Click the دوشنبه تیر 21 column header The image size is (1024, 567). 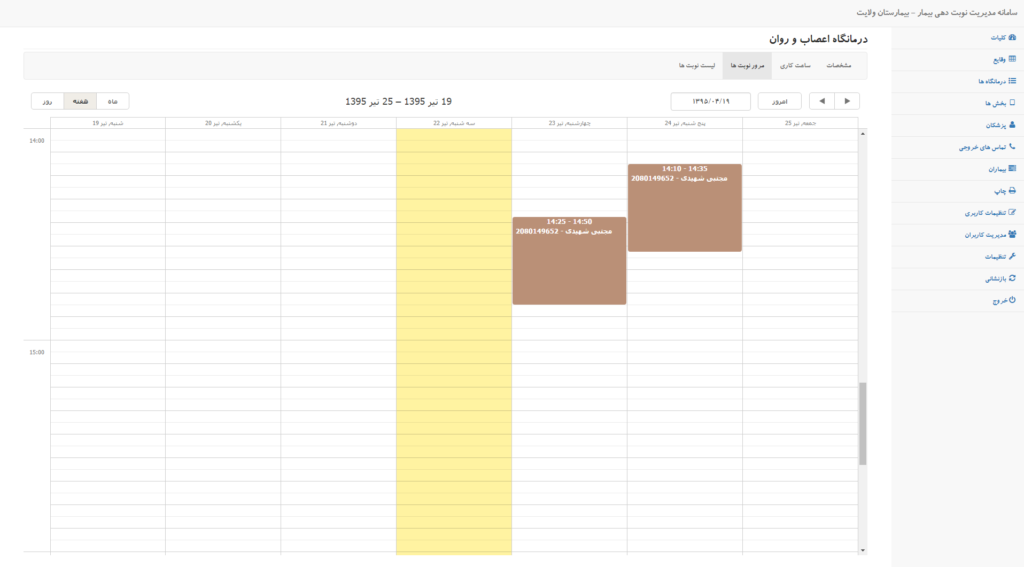click(338, 123)
